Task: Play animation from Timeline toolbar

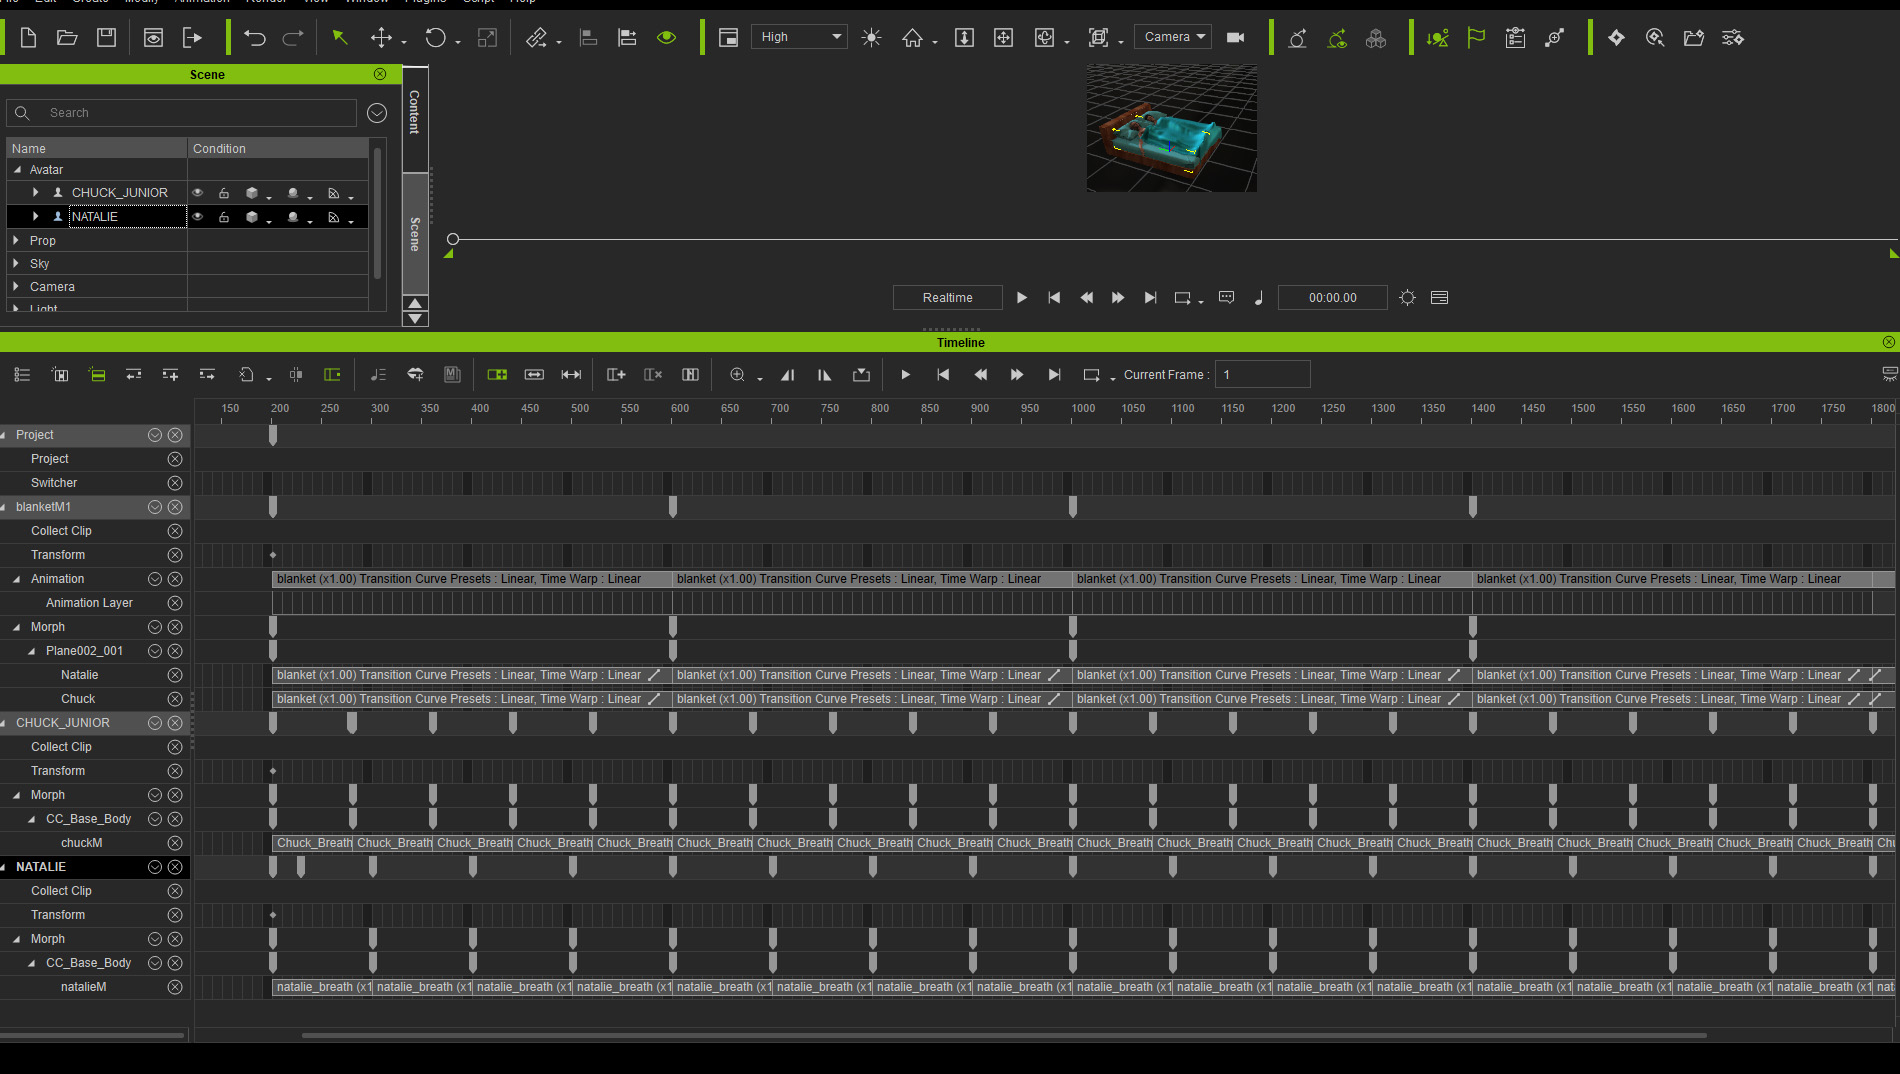Action: (x=905, y=375)
